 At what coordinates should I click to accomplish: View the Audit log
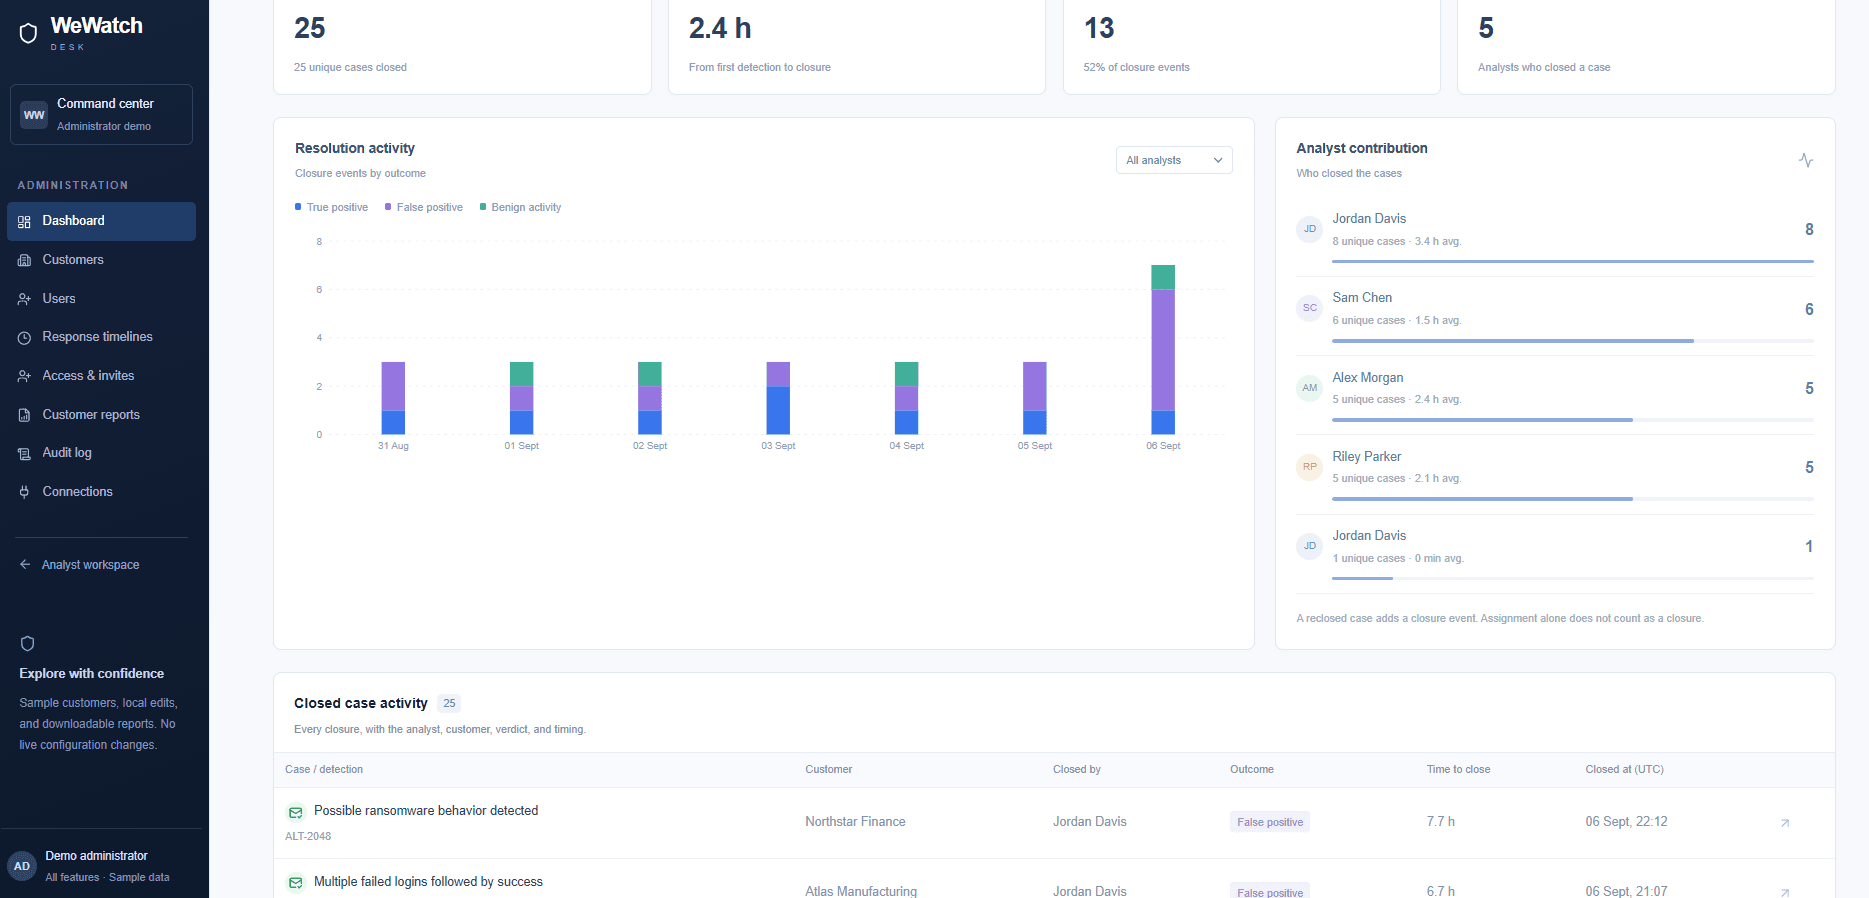coord(101,453)
